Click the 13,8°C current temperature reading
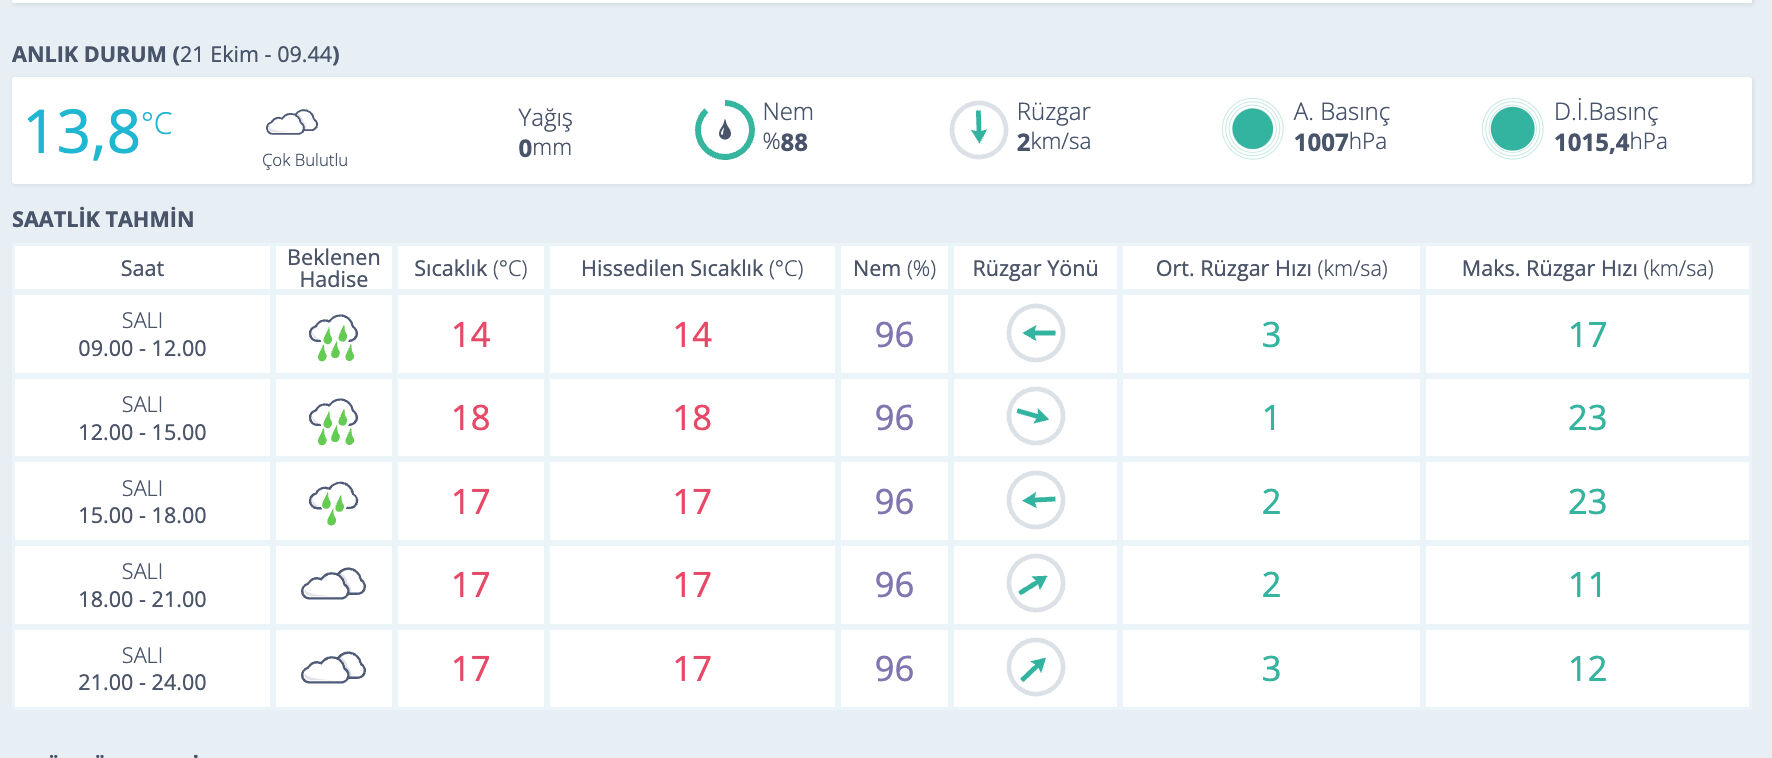This screenshot has height=758, width=1772. (98, 132)
